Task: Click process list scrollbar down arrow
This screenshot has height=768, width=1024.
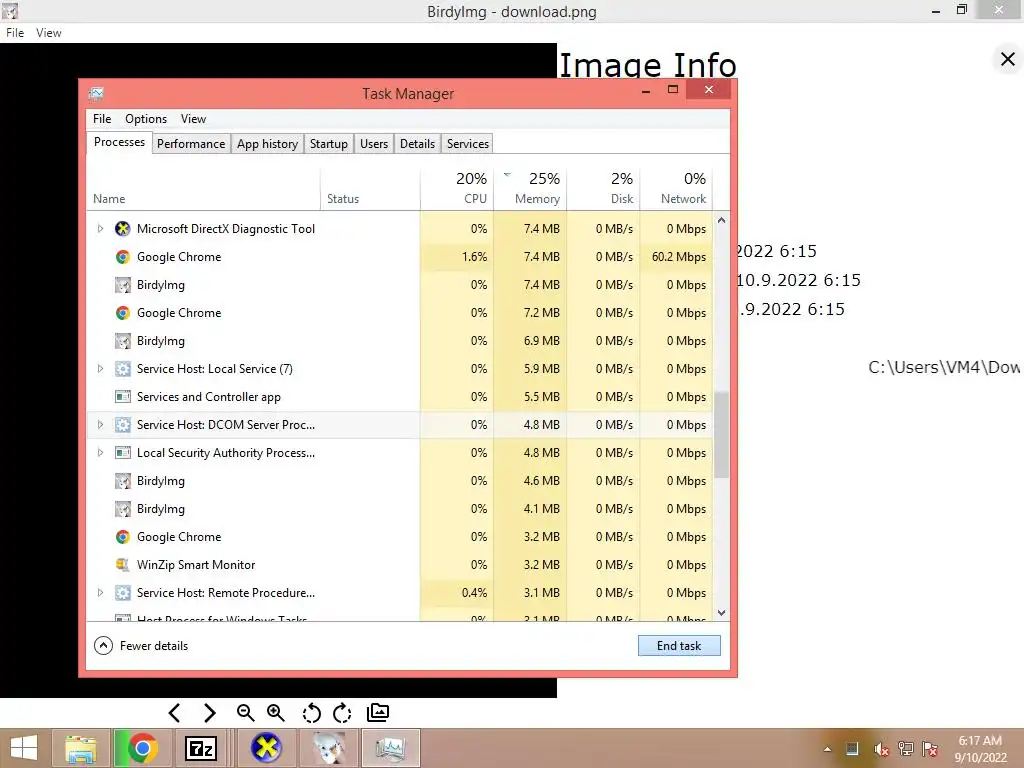Action: coord(721,613)
